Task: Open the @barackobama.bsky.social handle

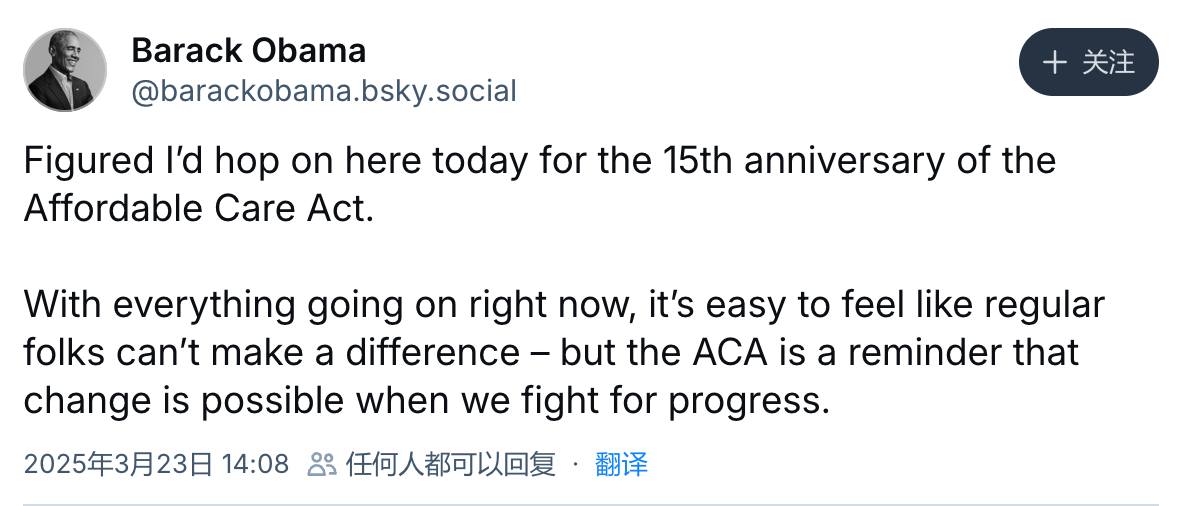Action: (x=324, y=91)
